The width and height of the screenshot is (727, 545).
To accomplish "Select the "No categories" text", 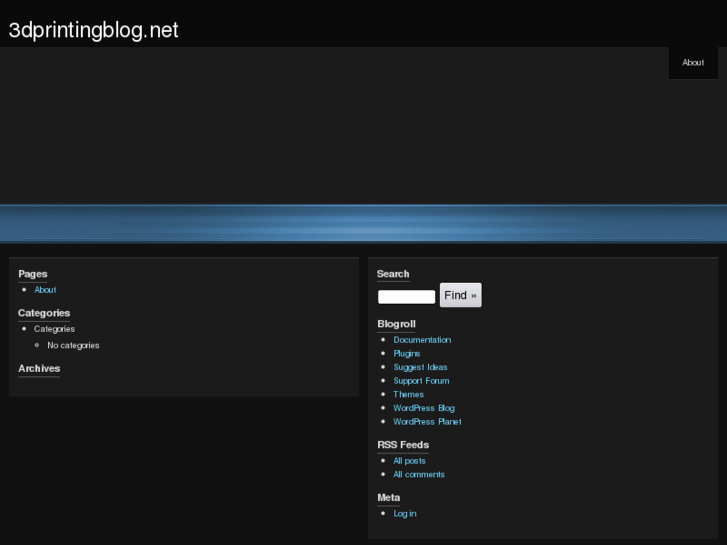I will (x=73, y=346).
